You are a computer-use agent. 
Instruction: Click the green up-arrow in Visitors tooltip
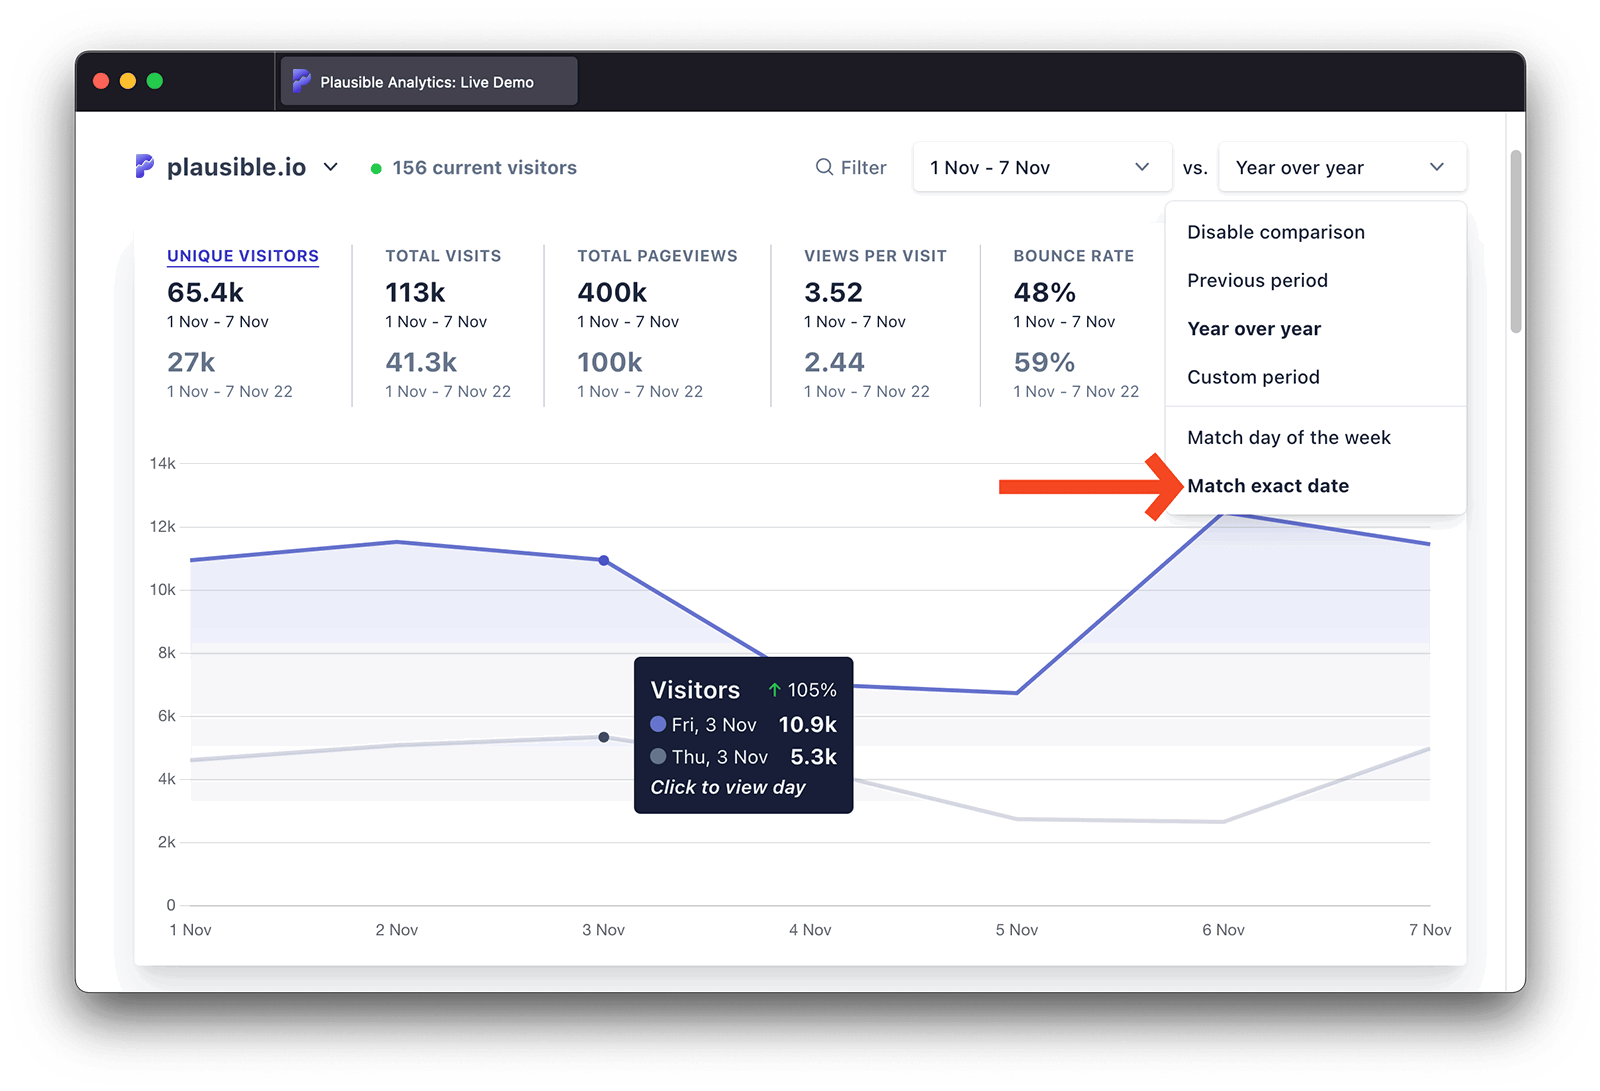tap(774, 690)
